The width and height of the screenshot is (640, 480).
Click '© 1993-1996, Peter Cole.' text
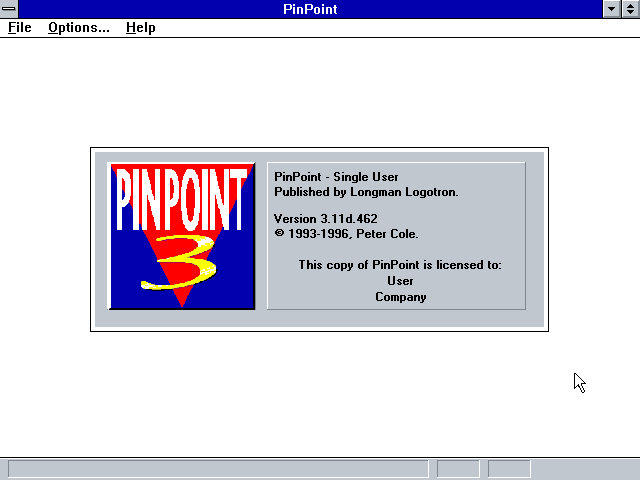[x=346, y=234]
